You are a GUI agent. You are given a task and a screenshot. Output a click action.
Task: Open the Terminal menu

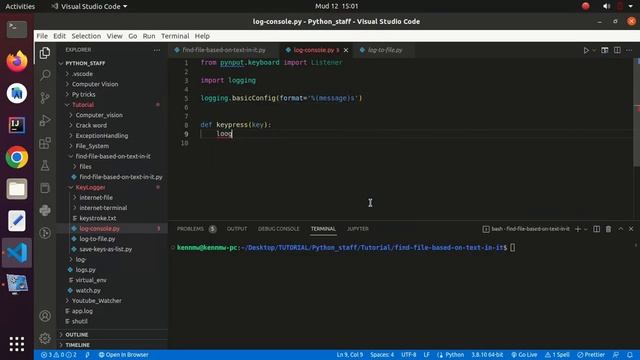pyautogui.click(x=175, y=36)
